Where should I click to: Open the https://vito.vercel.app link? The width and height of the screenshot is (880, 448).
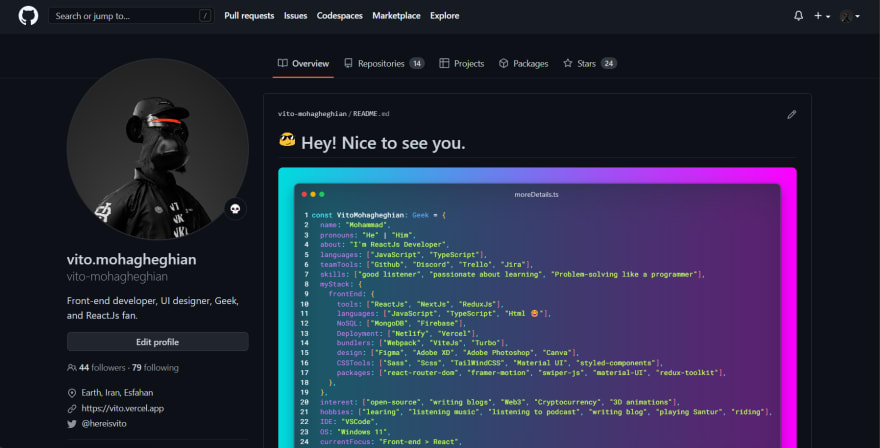point(122,408)
